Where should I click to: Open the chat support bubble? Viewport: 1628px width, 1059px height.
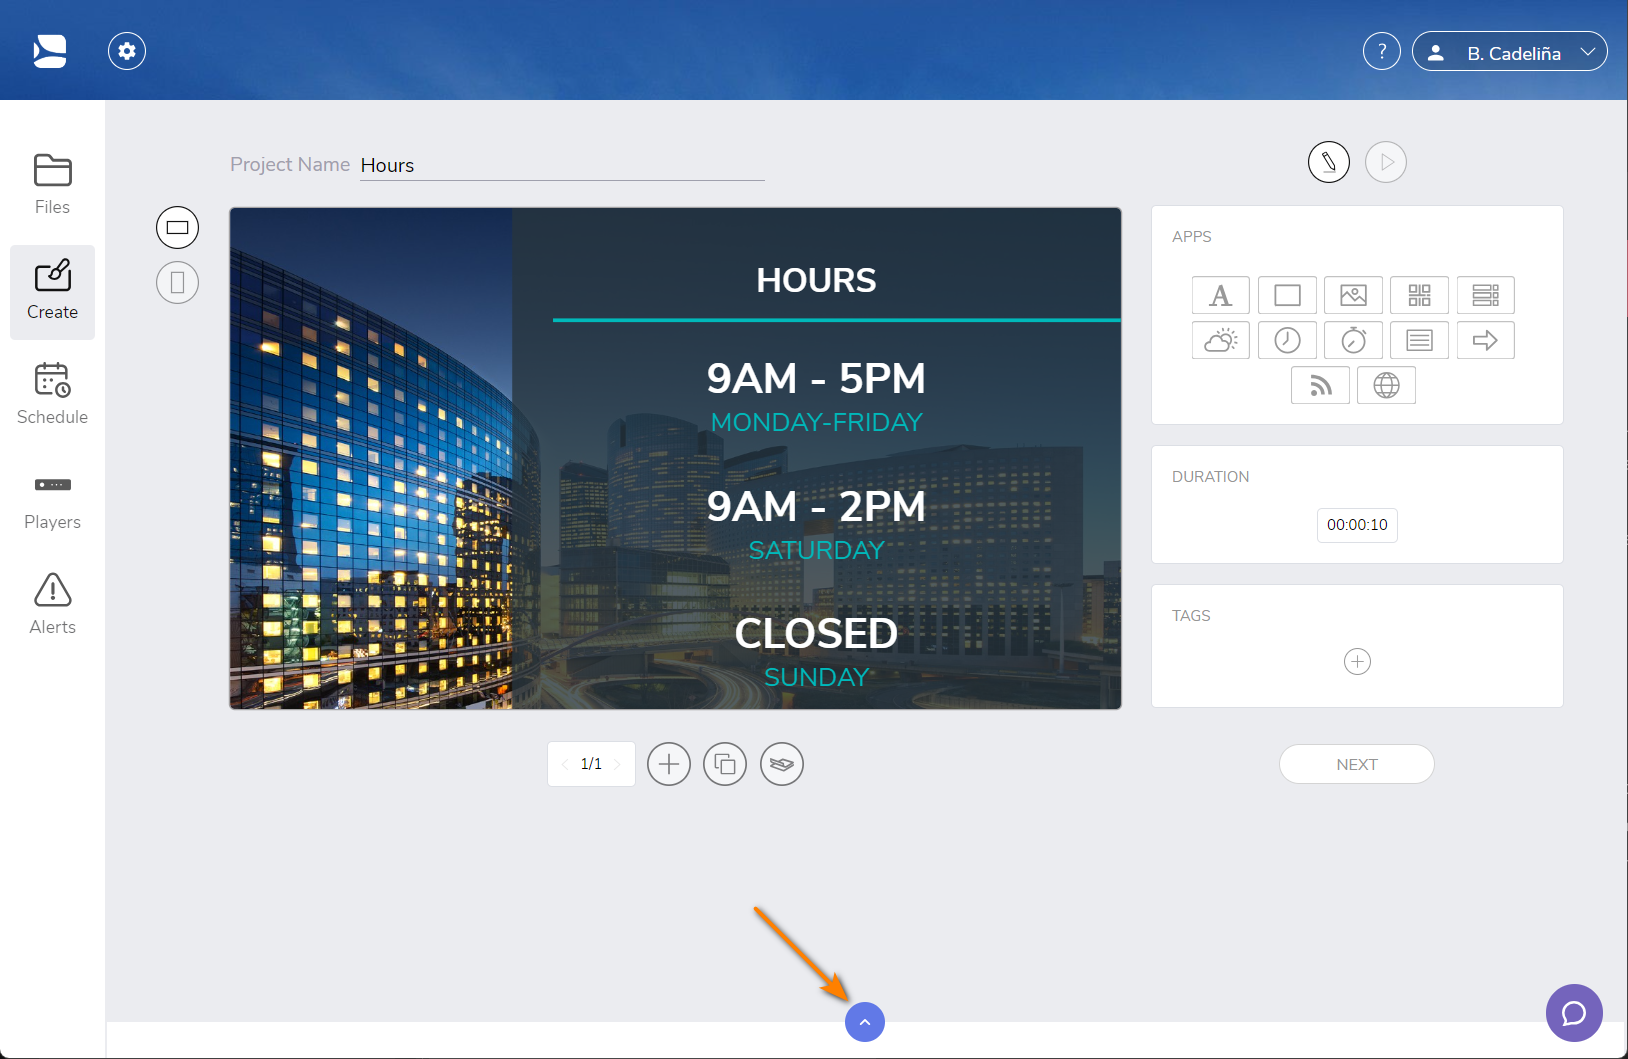pyautogui.click(x=1574, y=1013)
